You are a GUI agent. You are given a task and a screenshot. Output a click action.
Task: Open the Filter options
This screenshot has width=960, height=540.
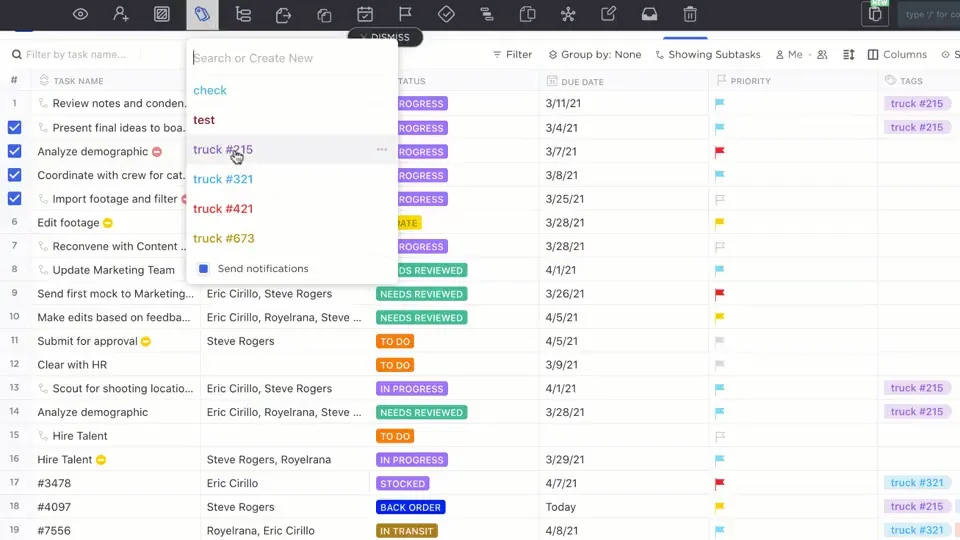tap(512, 54)
